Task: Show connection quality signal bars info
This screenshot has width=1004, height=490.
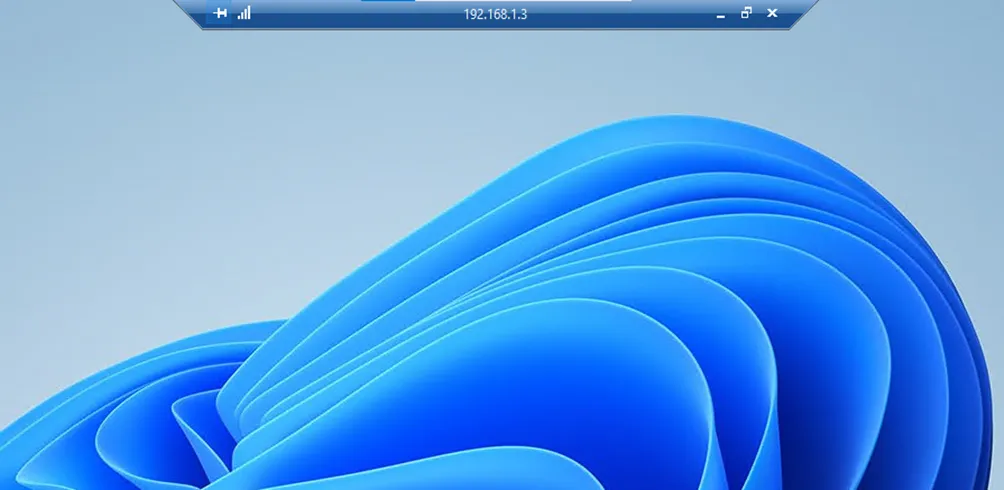Action: point(244,13)
